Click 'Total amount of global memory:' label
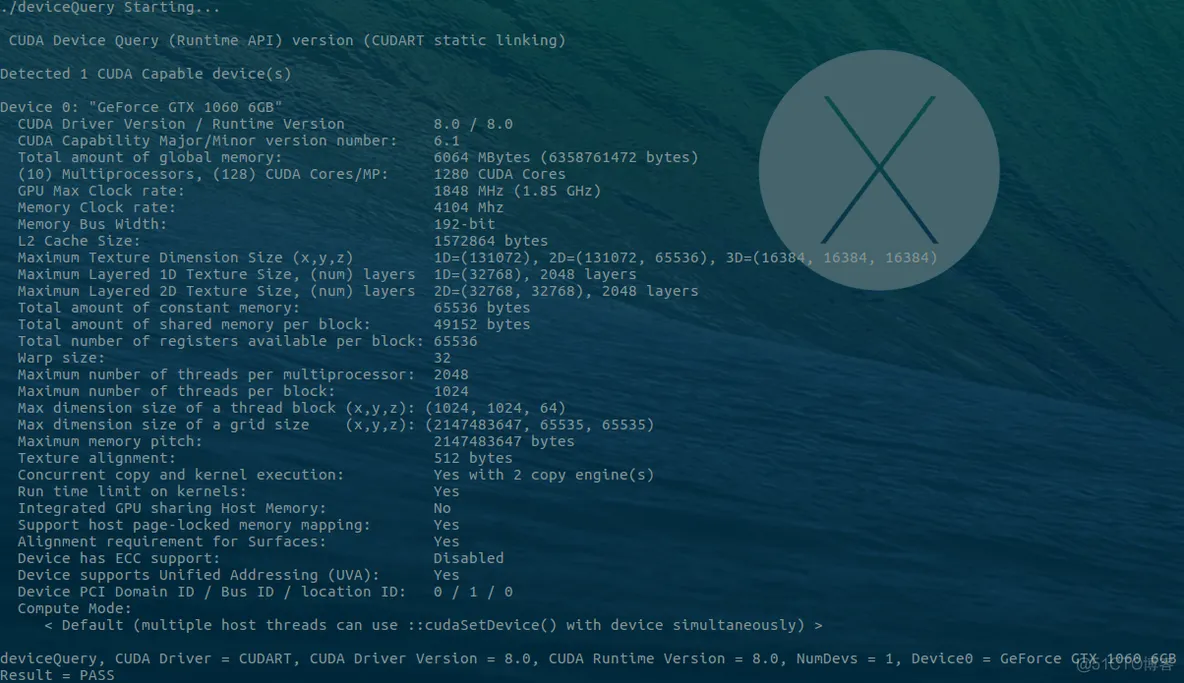This screenshot has height=683, width=1184. click(x=150, y=157)
